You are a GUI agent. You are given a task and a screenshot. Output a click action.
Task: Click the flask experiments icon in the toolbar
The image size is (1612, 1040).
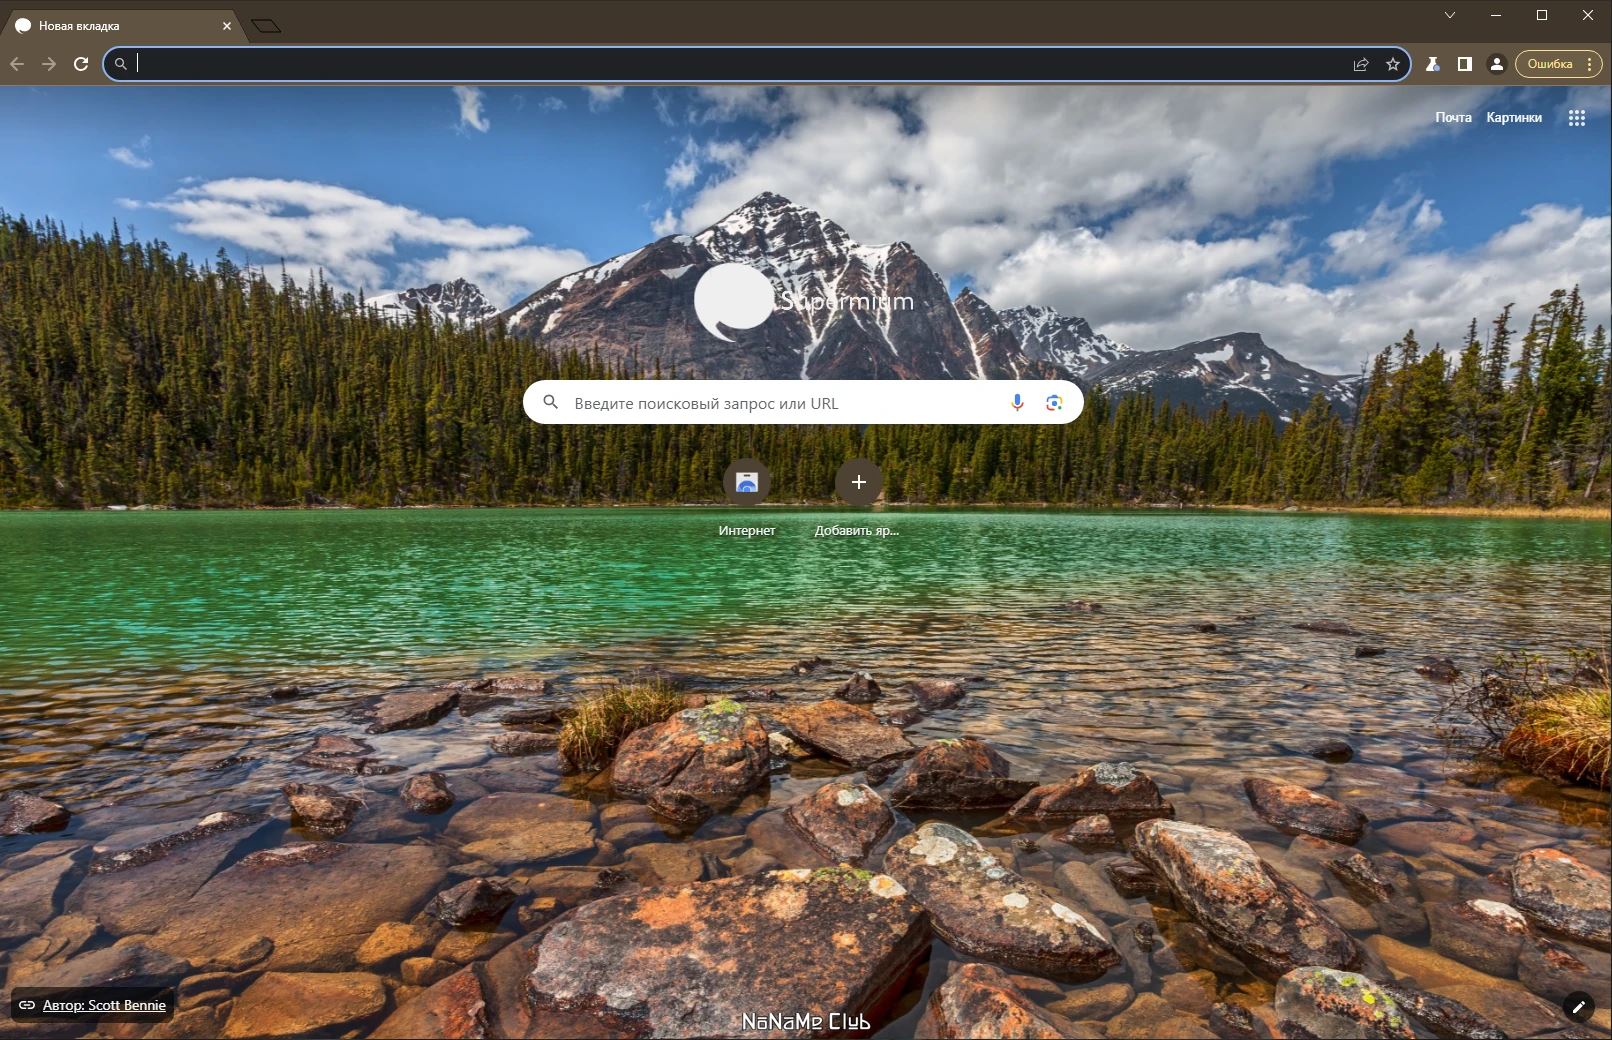pyautogui.click(x=1432, y=63)
